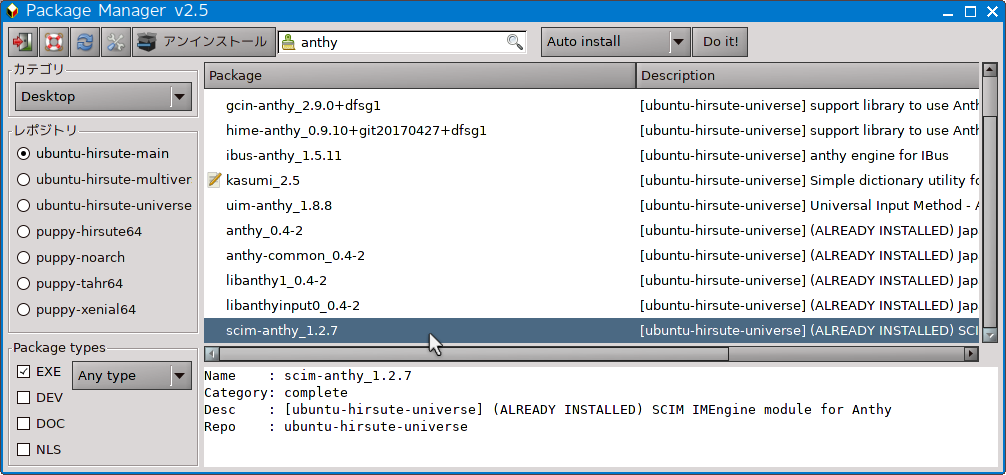
Task: Click the refresh database icon
Action: (85, 42)
